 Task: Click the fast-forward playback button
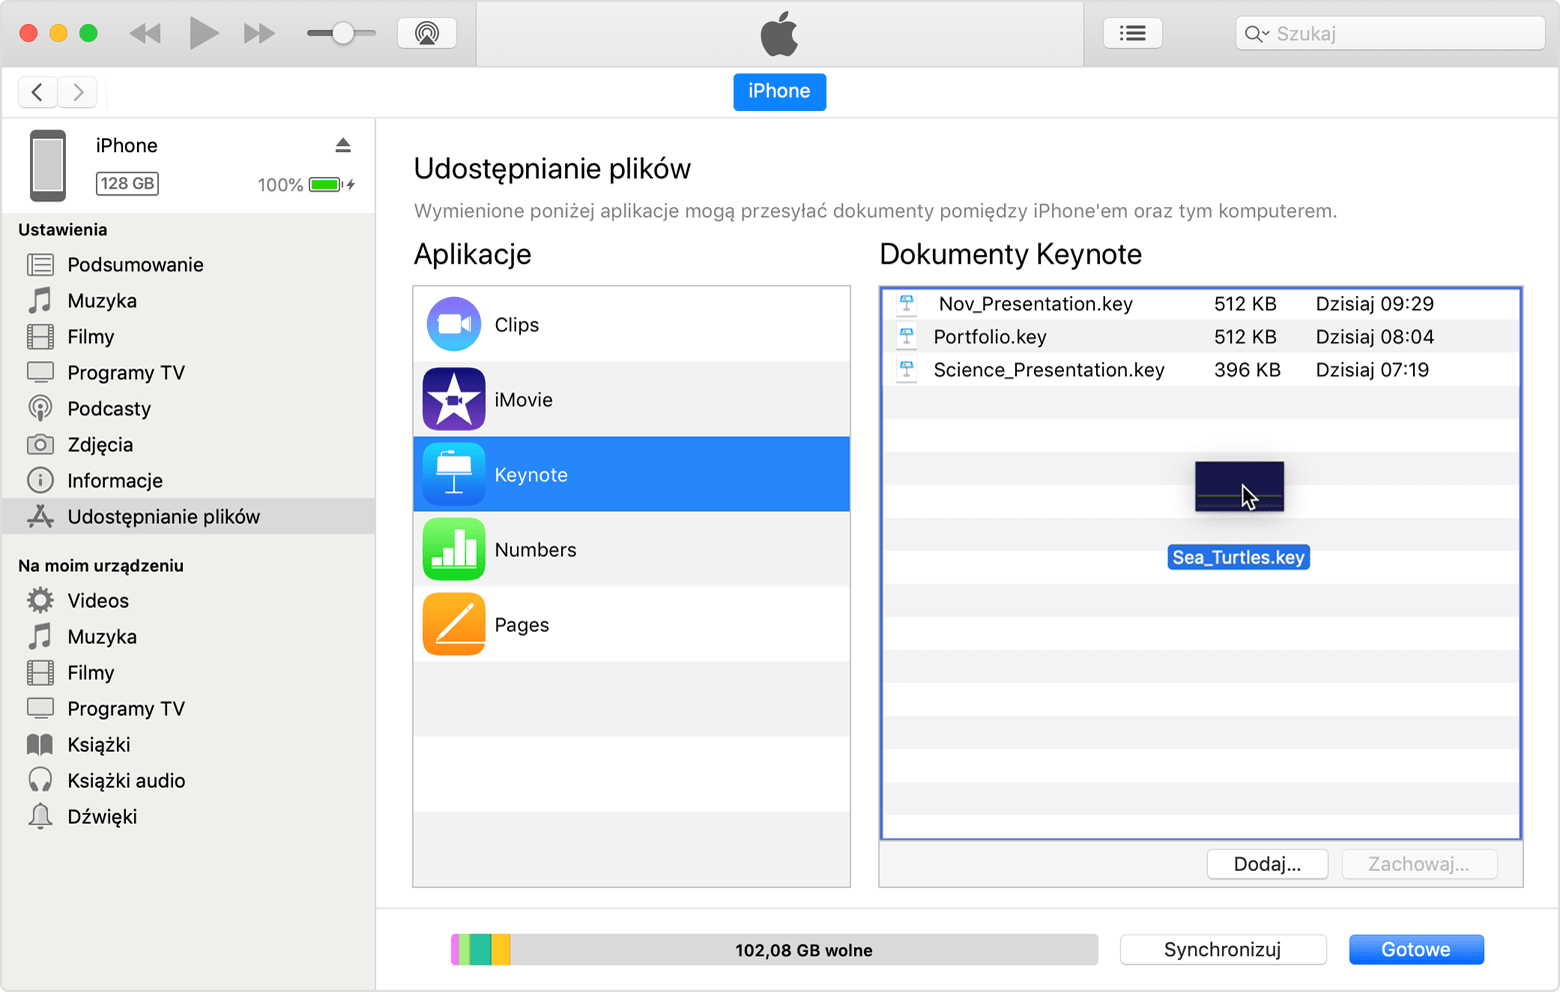coord(259,34)
